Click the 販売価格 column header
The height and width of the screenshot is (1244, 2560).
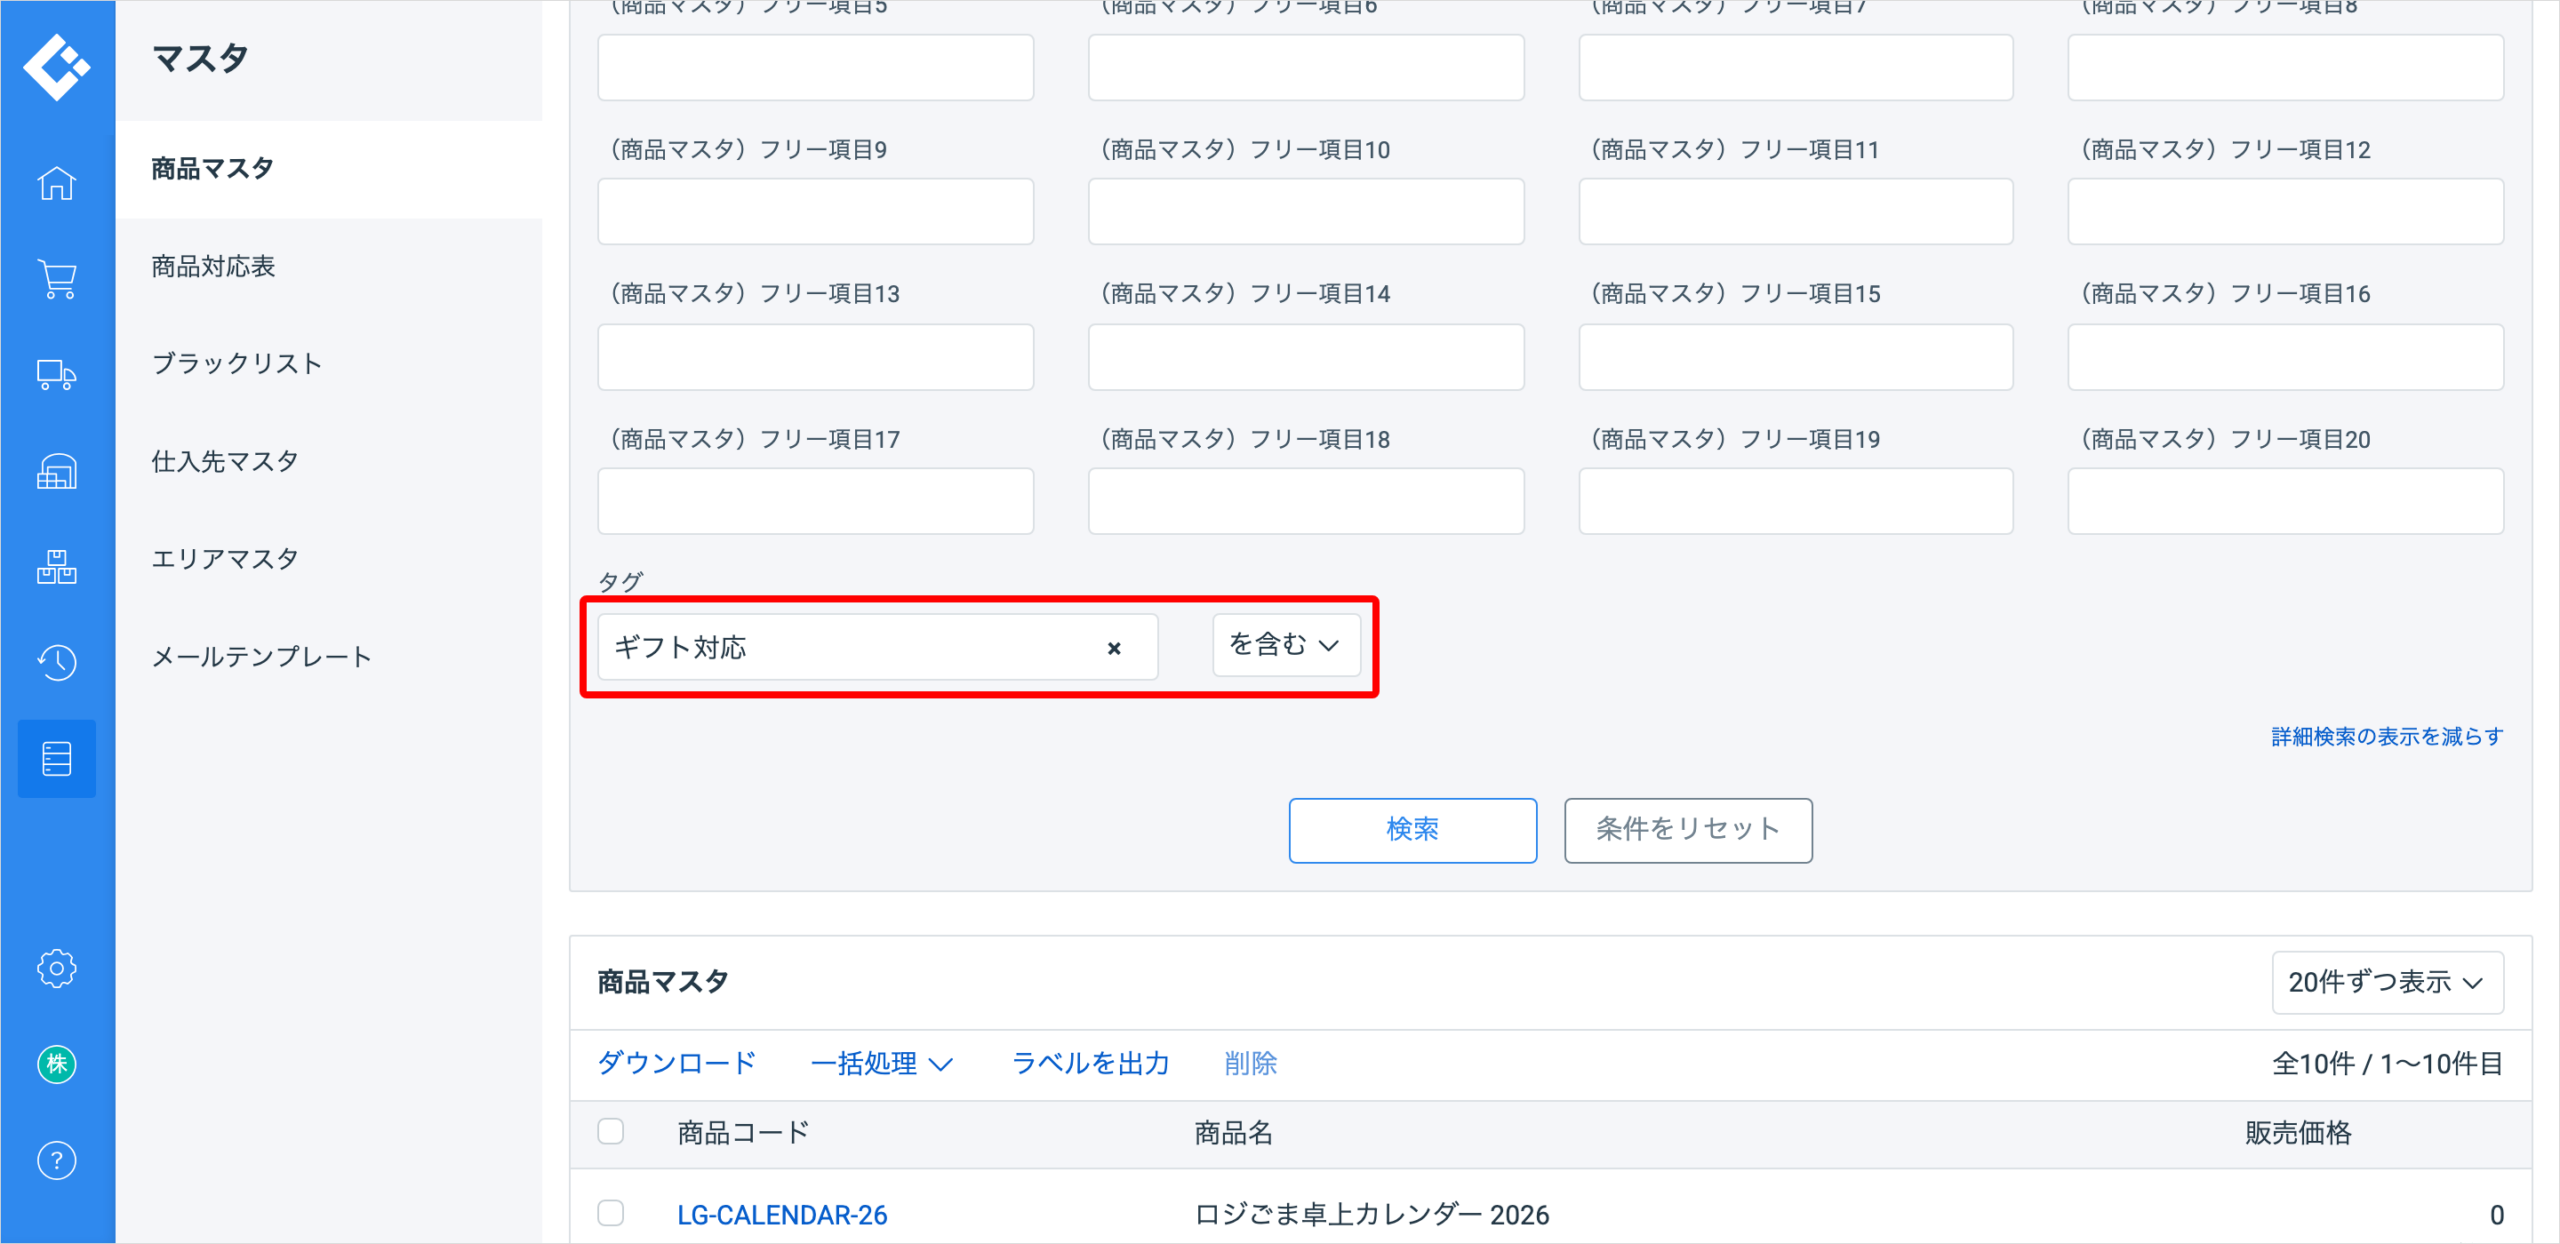2298,1133
